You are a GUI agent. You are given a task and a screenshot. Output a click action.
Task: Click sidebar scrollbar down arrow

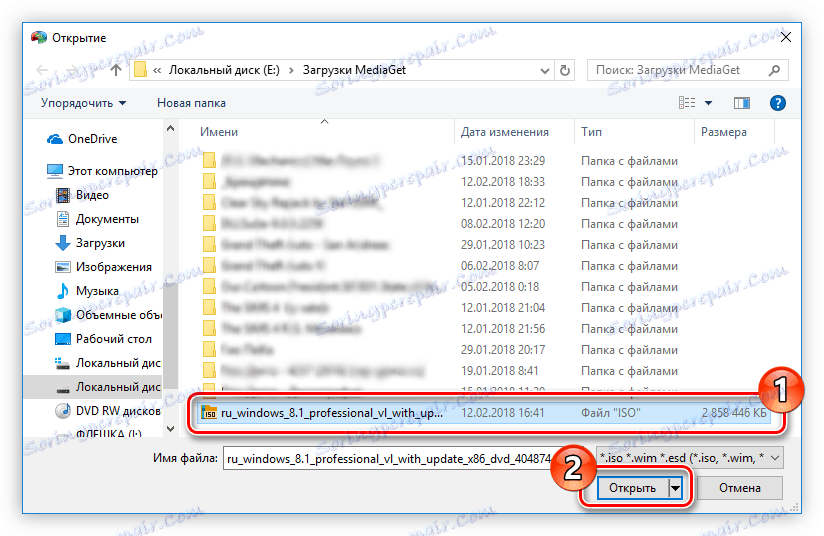[170, 429]
